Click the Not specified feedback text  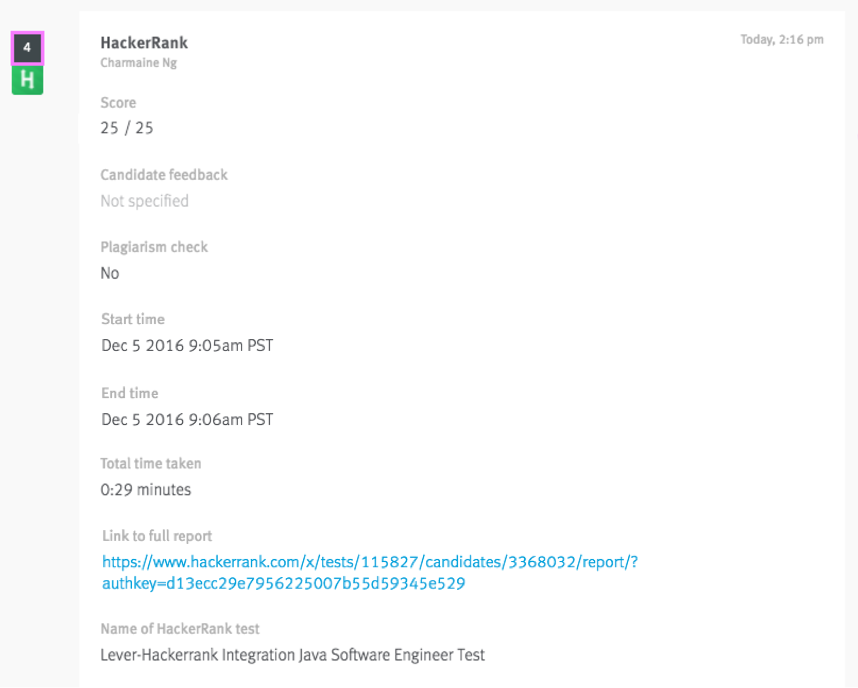click(x=144, y=201)
